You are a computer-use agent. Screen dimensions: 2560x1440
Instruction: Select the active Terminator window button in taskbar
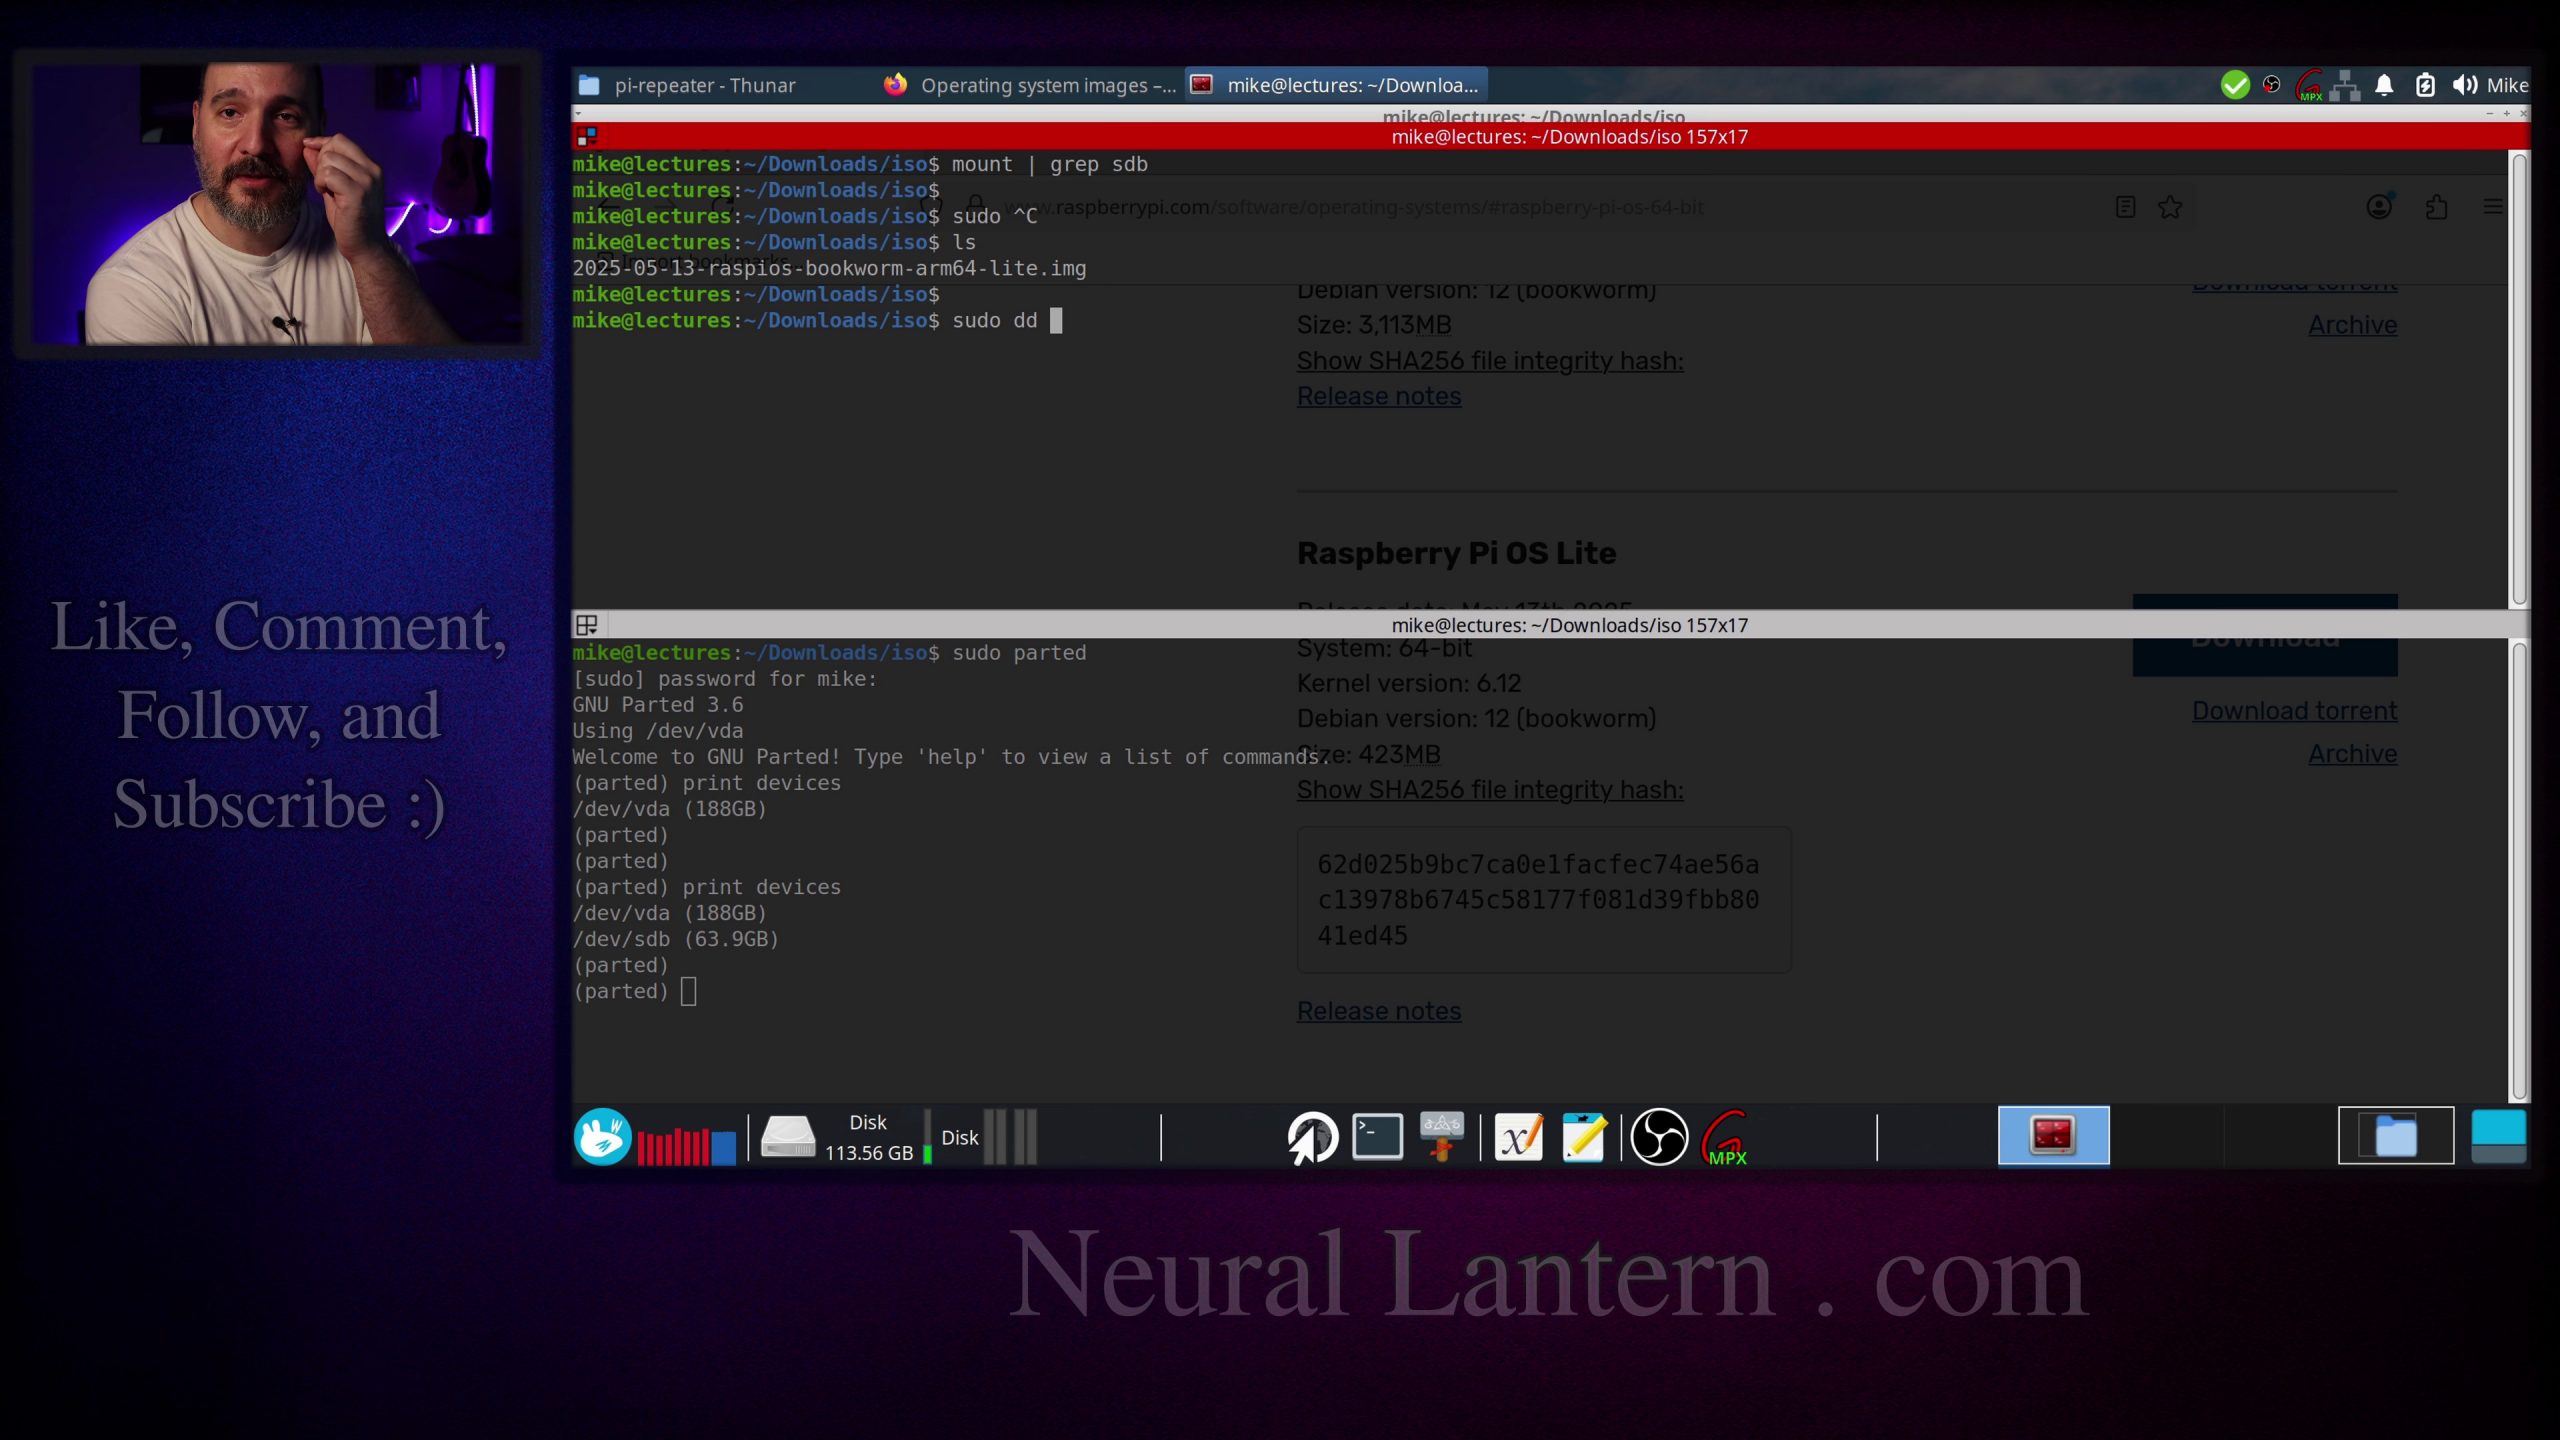(2053, 1136)
